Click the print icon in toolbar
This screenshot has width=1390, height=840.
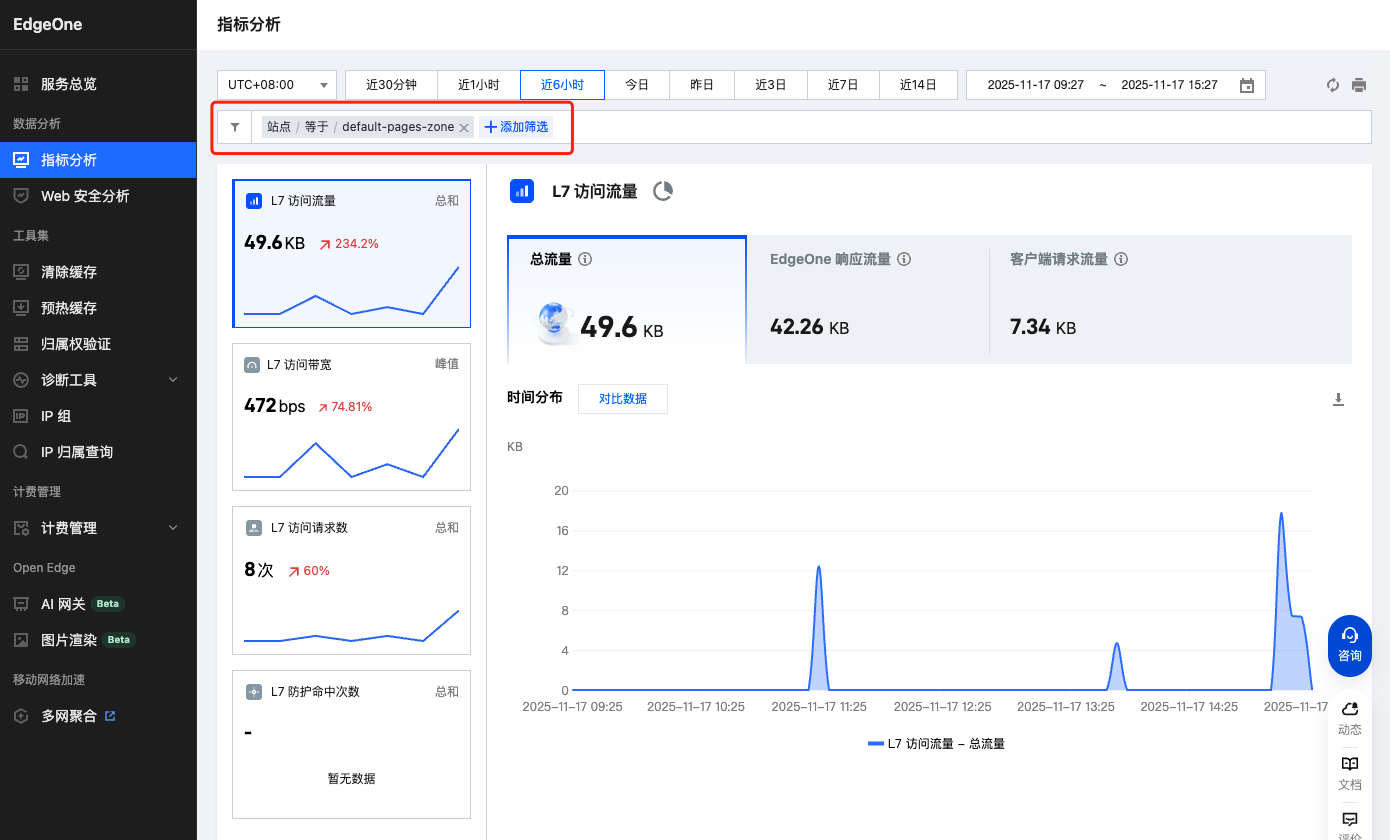click(1359, 85)
